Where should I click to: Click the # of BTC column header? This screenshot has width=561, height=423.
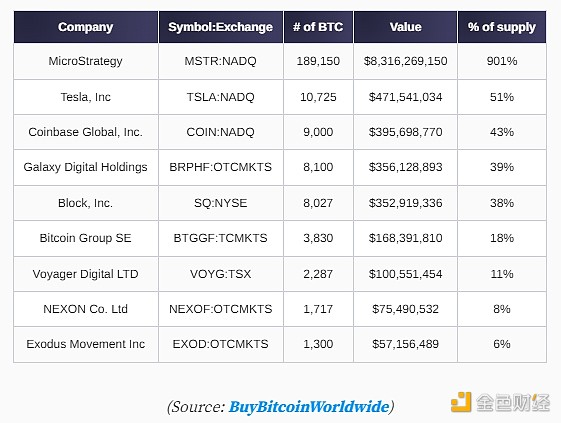coord(318,27)
